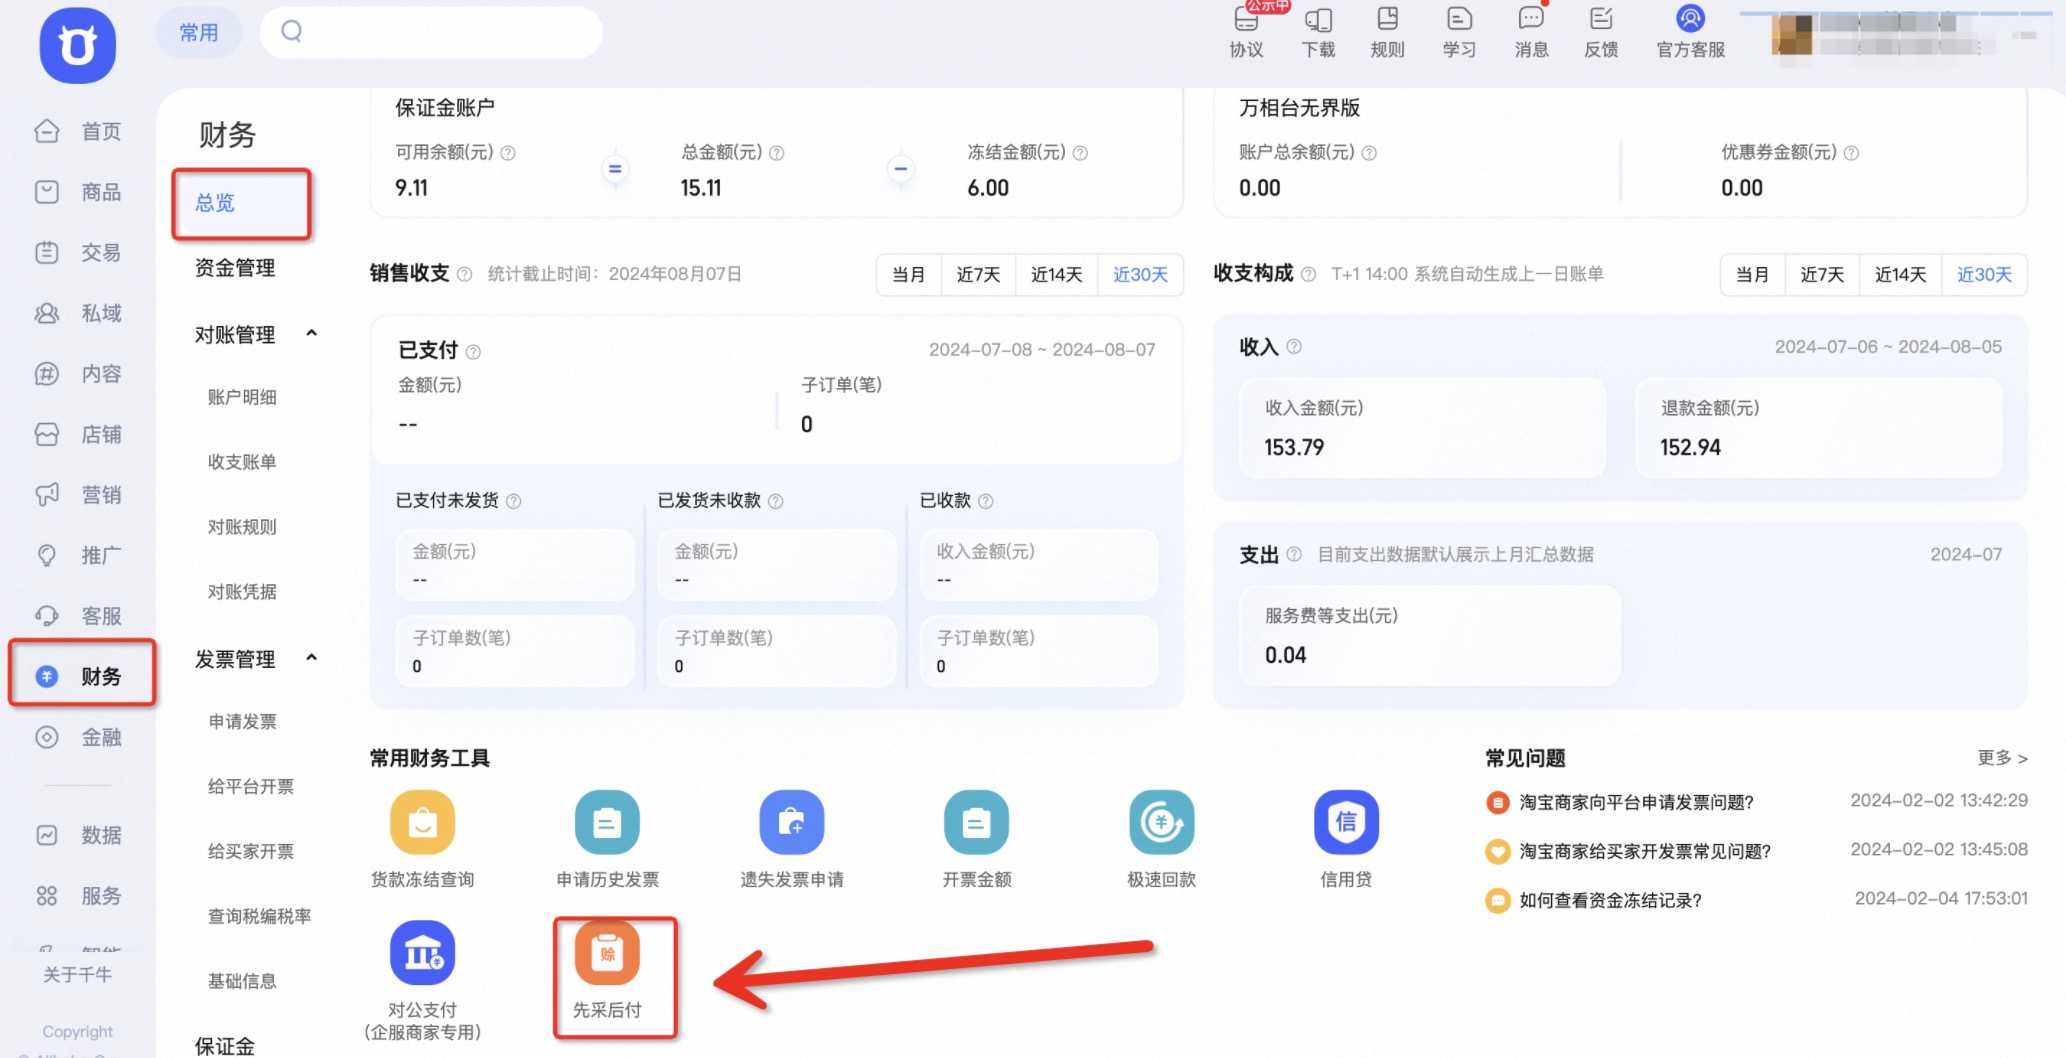
Task: Go to 交易 in left sidebar
Action: [78, 252]
